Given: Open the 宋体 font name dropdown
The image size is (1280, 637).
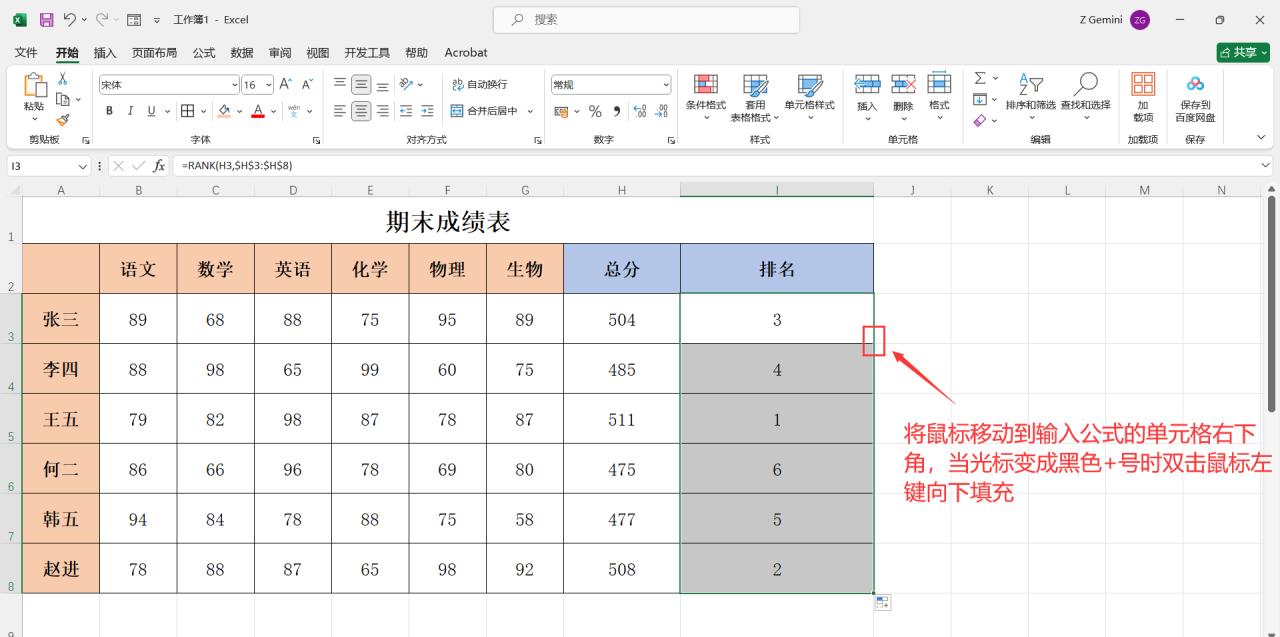Looking at the screenshot, I should (235, 85).
